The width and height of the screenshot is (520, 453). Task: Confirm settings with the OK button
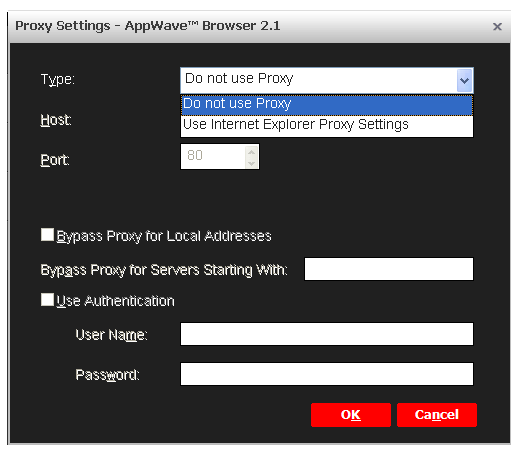[351, 415]
